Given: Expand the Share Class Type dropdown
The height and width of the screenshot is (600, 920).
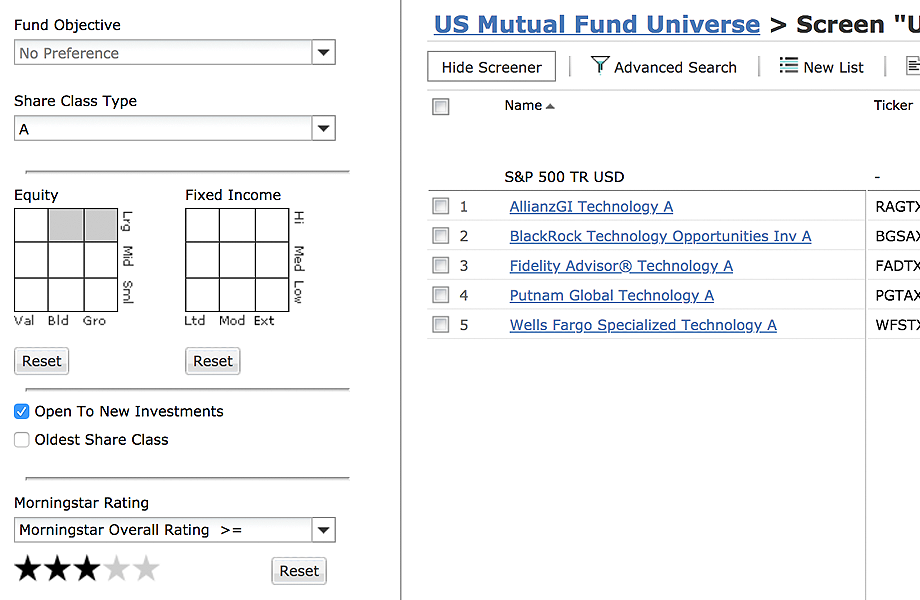Looking at the screenshot, I should point(323,129).
